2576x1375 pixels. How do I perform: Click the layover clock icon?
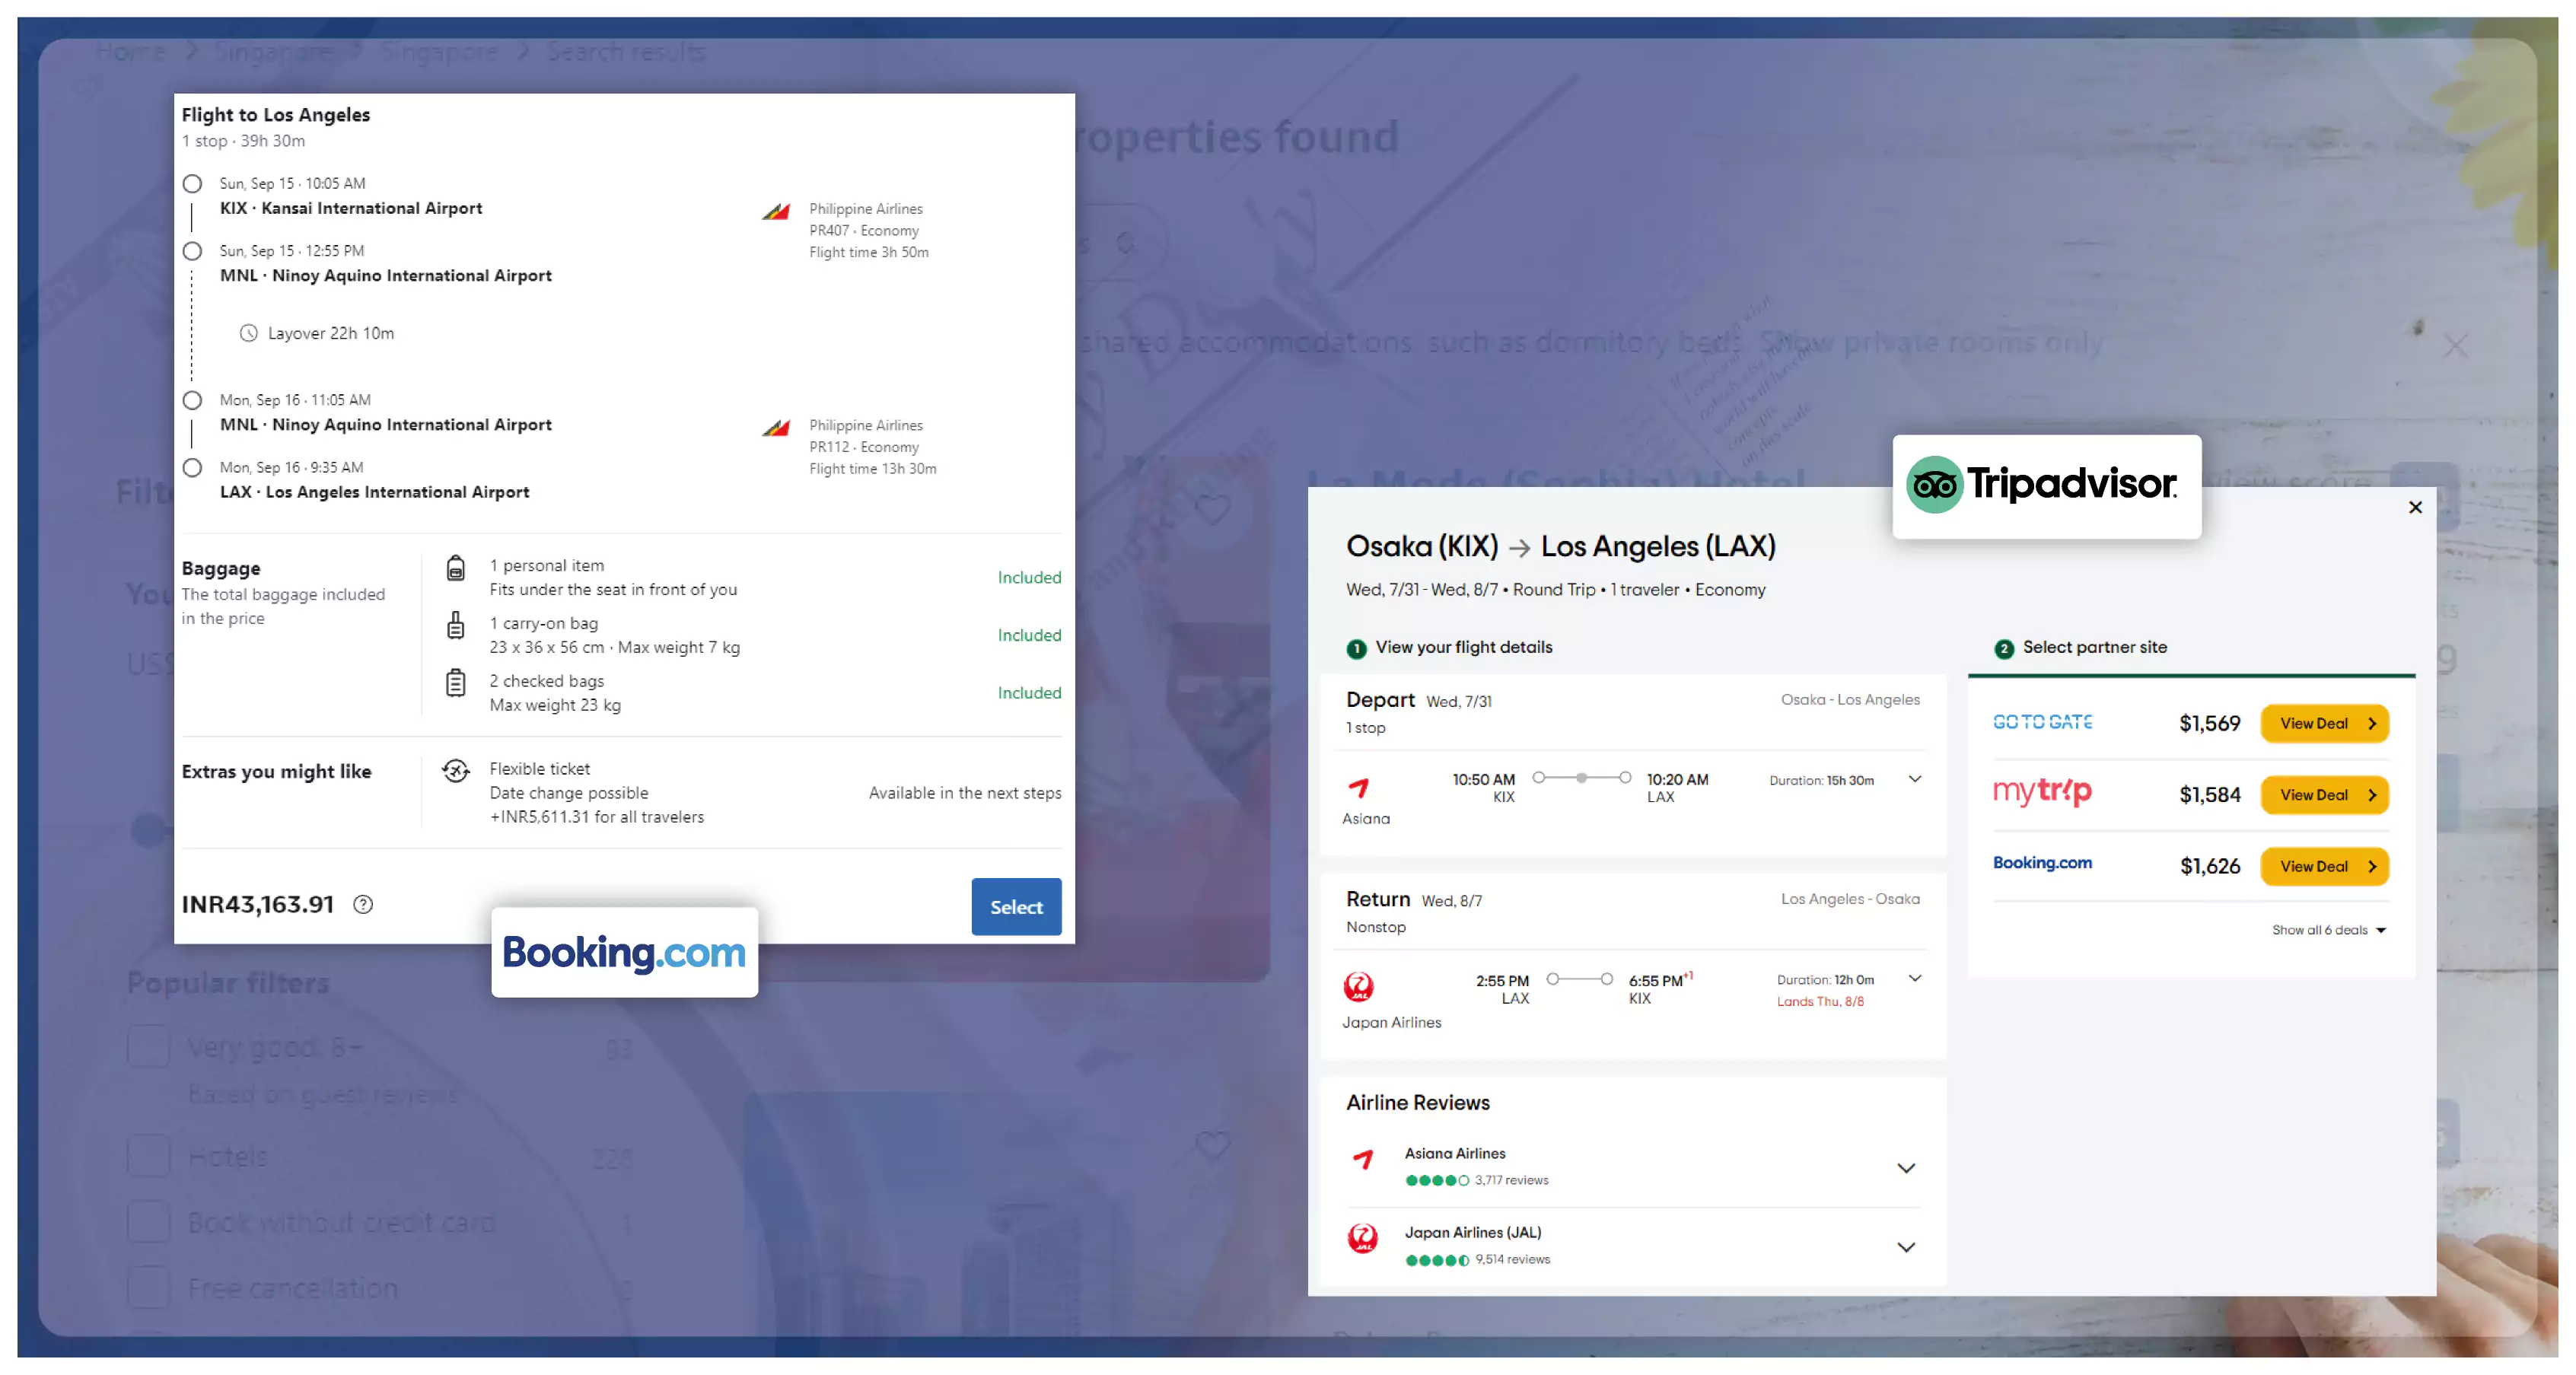click(x=248, y=333)
